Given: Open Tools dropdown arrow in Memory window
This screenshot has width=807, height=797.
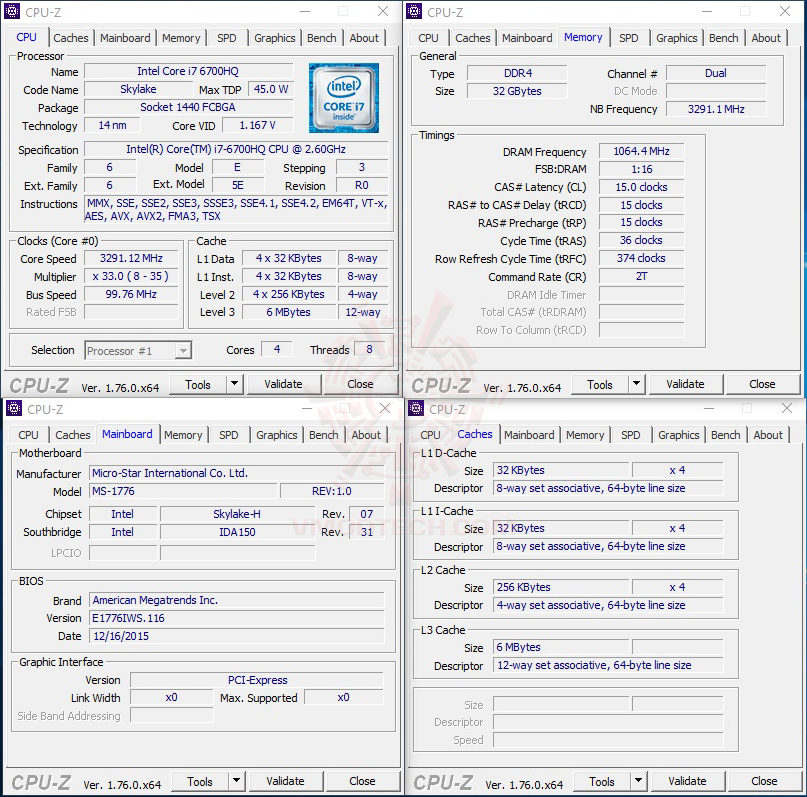Looking at the screenshot, I should coord(637,384).
